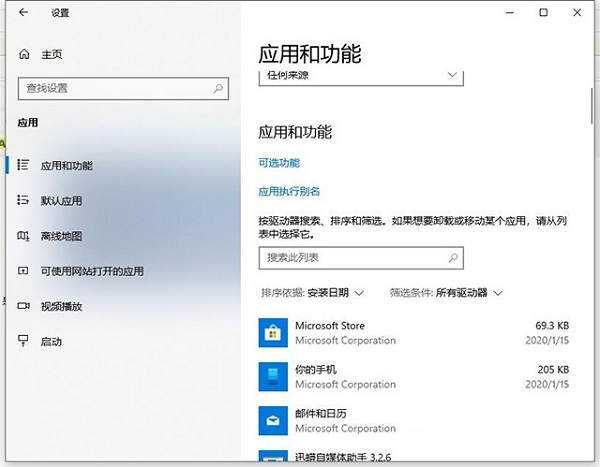Click the vertical scrollbar thumb

pyautogui.click(x=592, y=106)
